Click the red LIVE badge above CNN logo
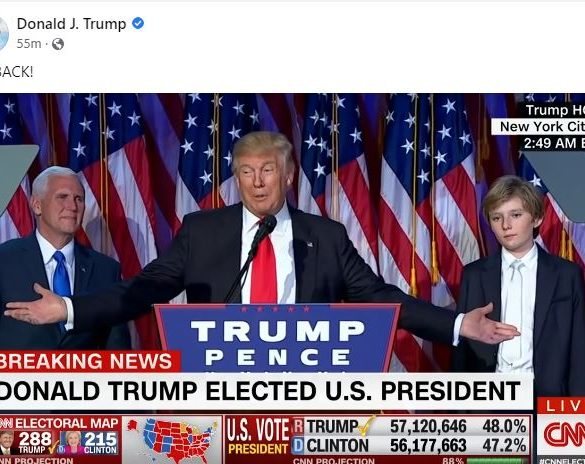 pos(561,406)
